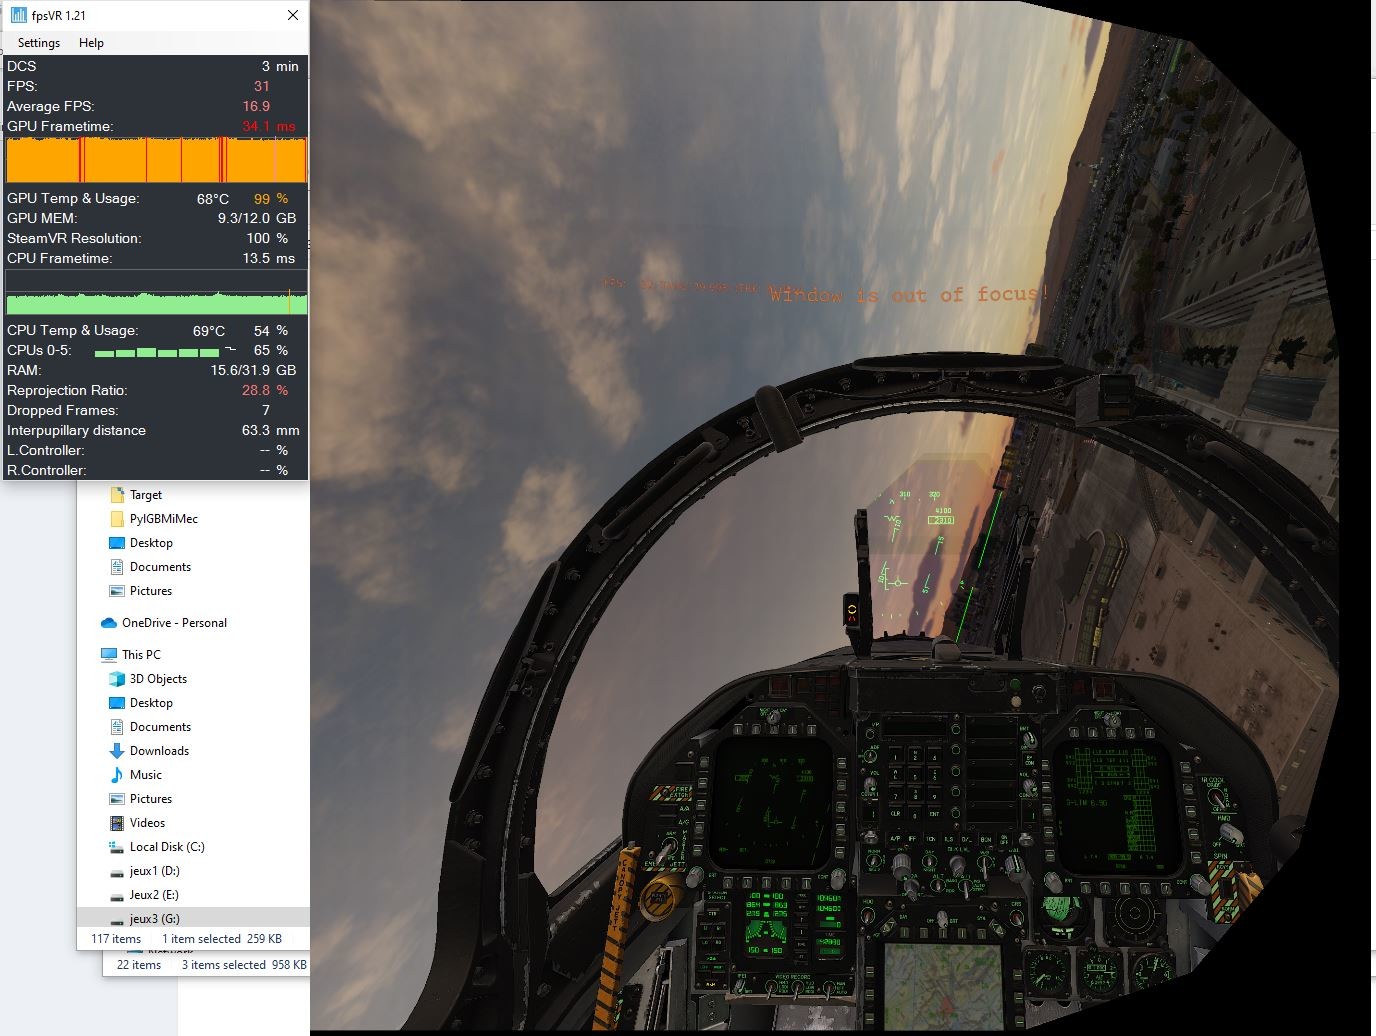Click the '22 items' status text
The image size is (1376, 1036).
pyautogui.click(x=139, y=965)
